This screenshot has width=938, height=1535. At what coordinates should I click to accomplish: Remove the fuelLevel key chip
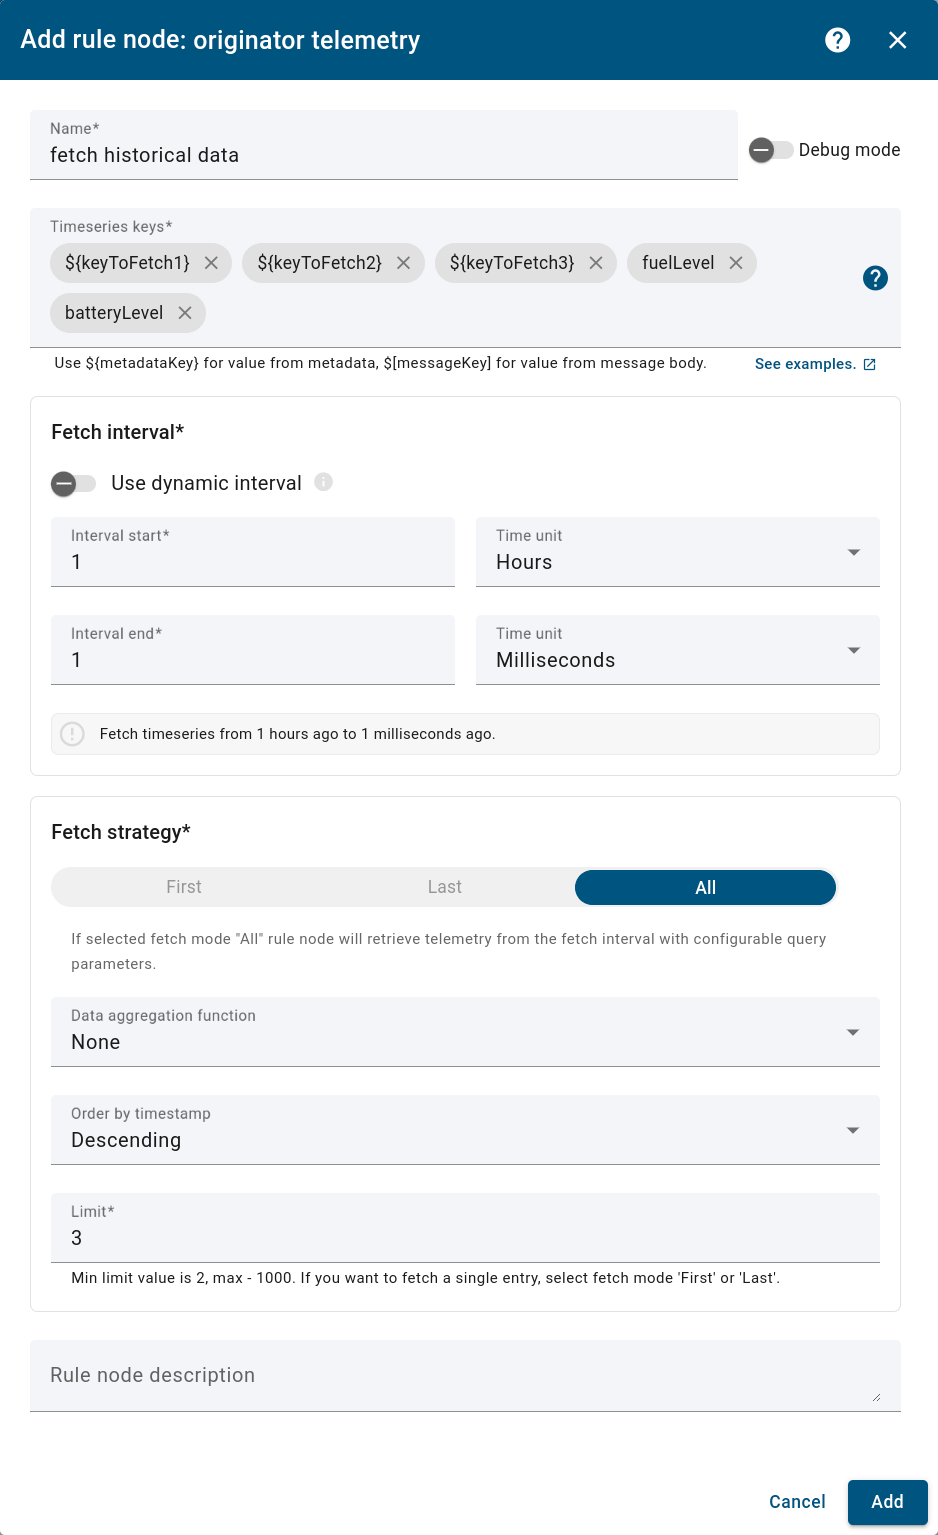pos(736,263)
